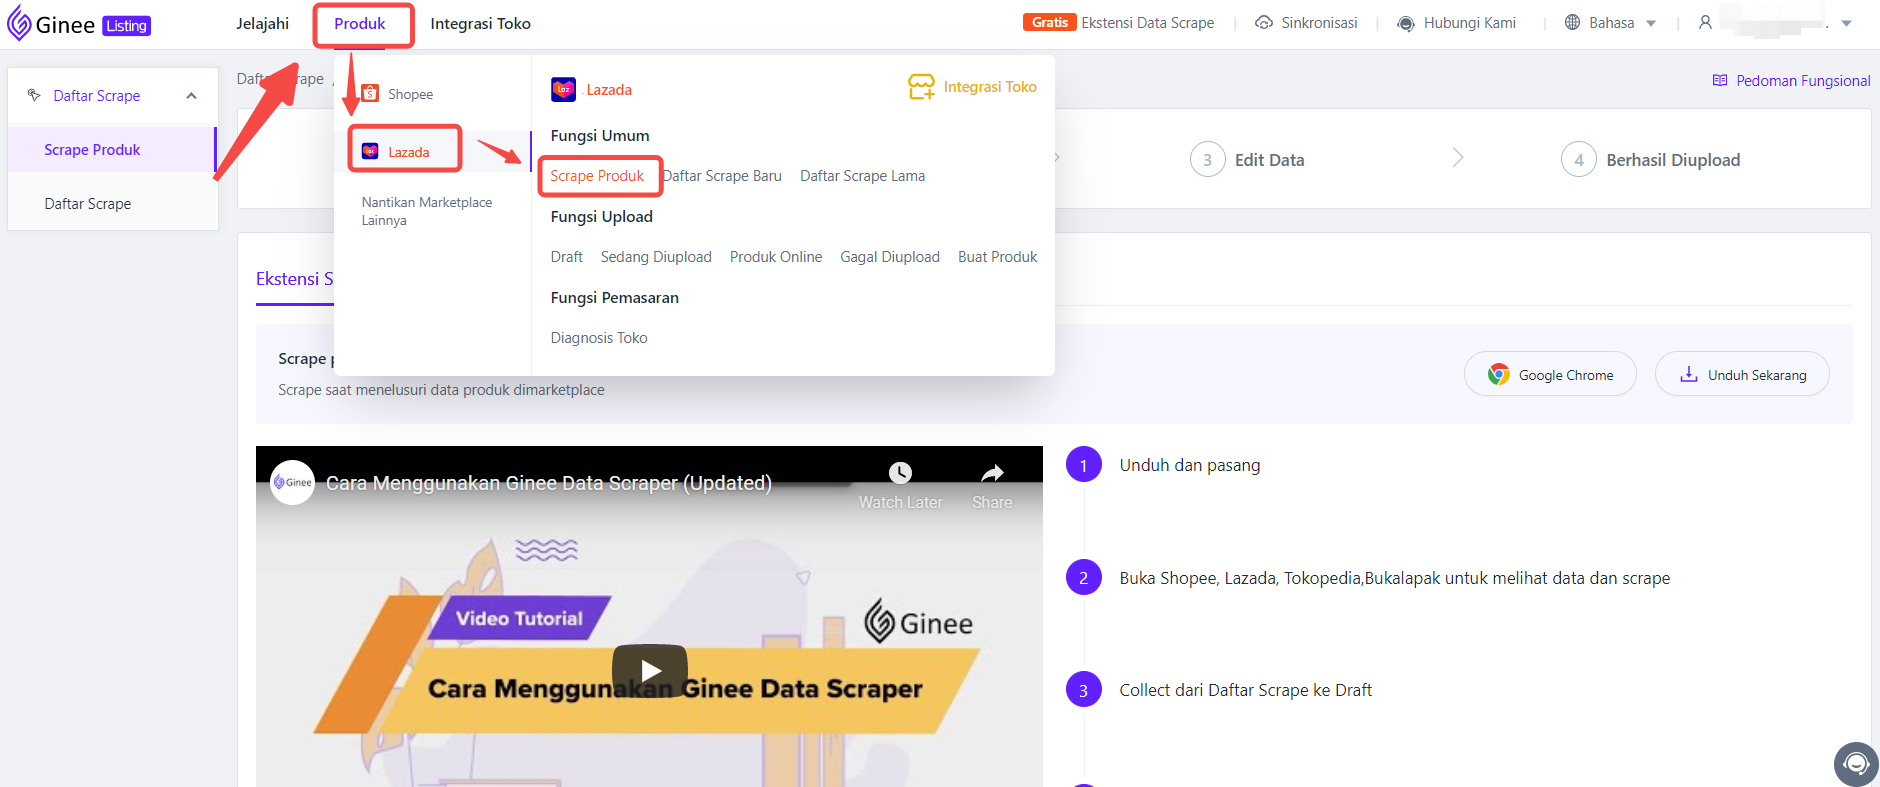The image size is (1880, 787).
Task: Open Buat Produk
Action: pyautogui.click(x=997, y=257)
